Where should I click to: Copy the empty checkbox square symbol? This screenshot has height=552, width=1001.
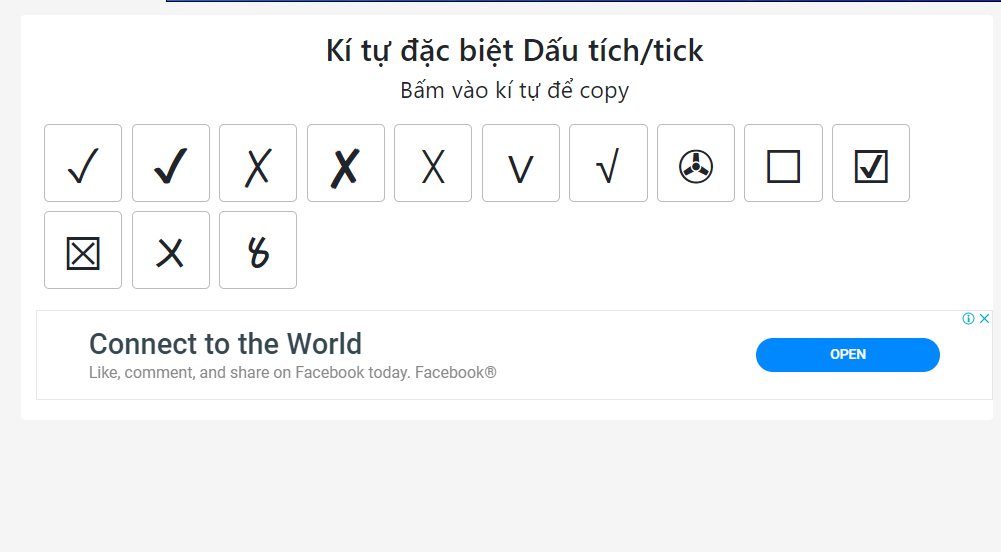(783, 163)
